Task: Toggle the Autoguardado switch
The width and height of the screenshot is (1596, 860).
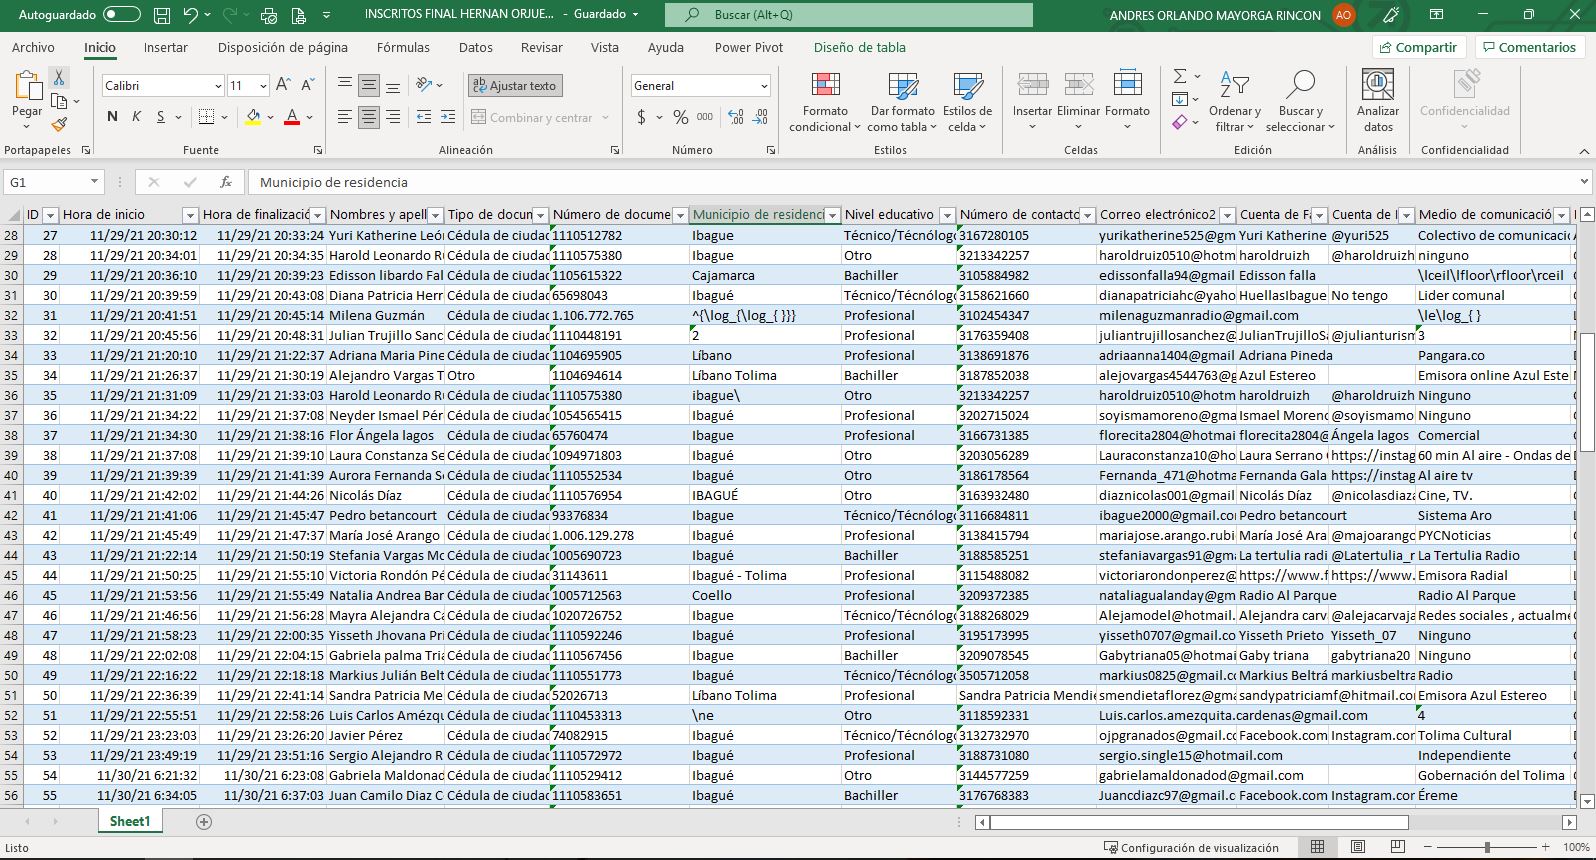Action: coord(121,15)
